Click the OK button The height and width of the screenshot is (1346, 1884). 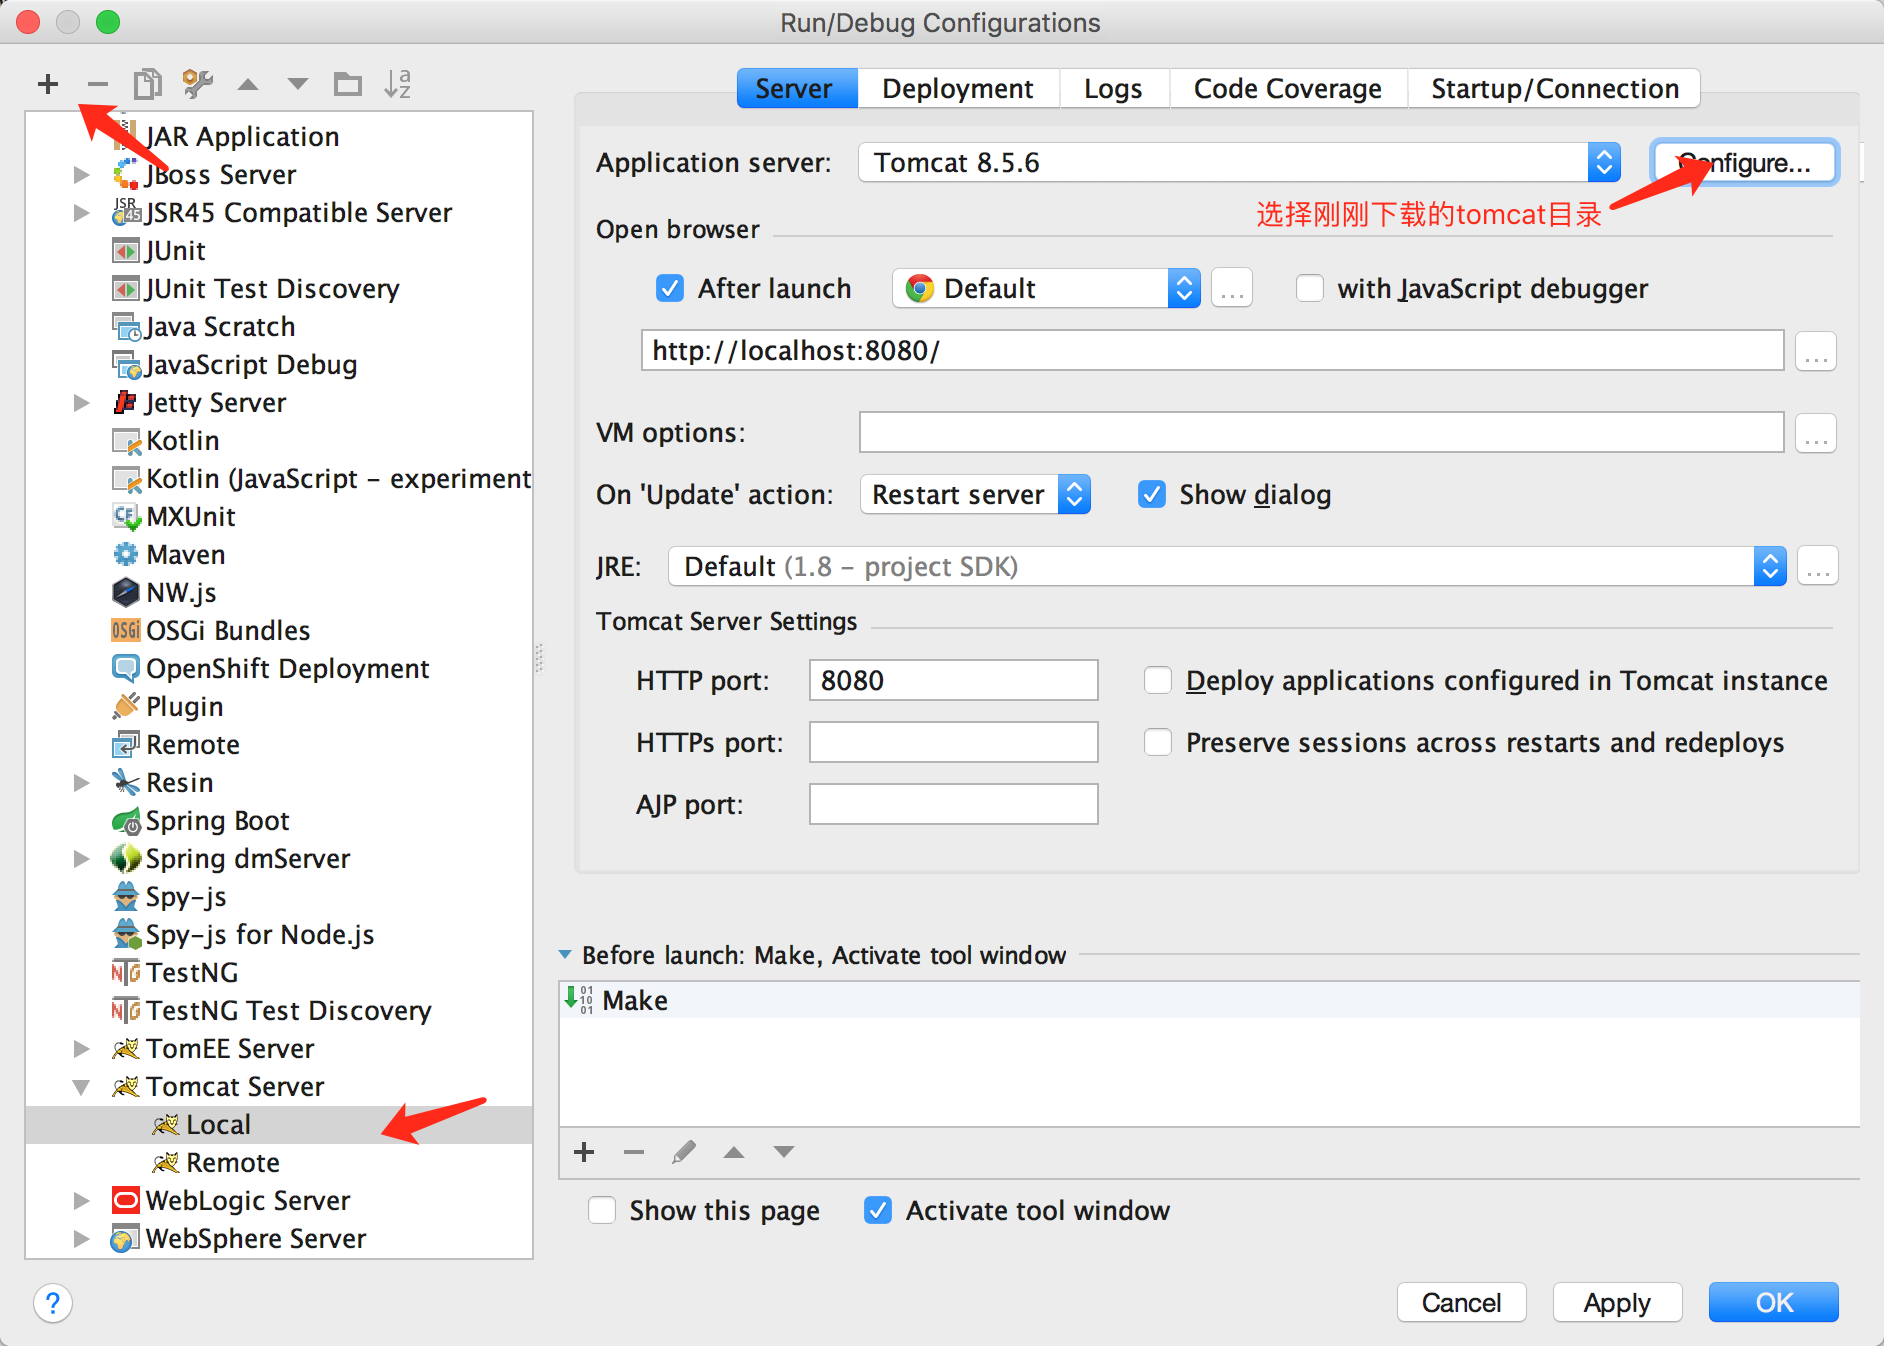point(1774,1303)
